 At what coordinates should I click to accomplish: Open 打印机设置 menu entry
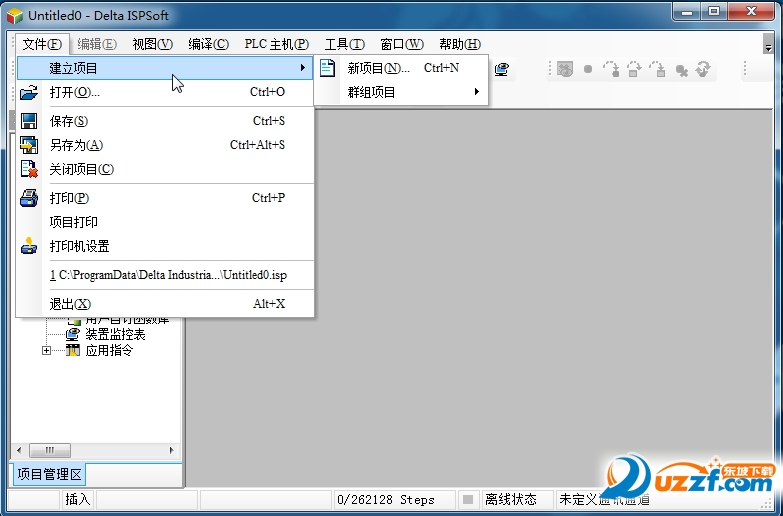165,246
